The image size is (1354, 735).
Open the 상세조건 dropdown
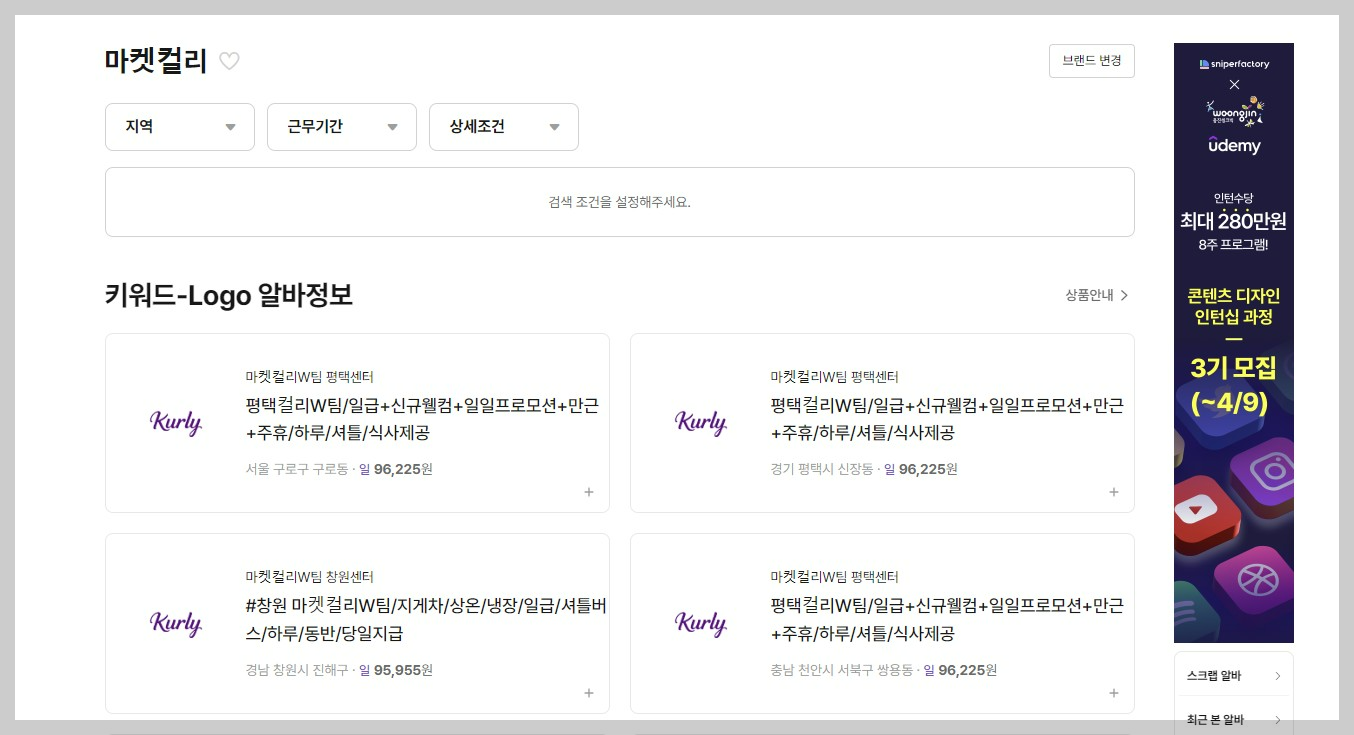coord(504,127)
